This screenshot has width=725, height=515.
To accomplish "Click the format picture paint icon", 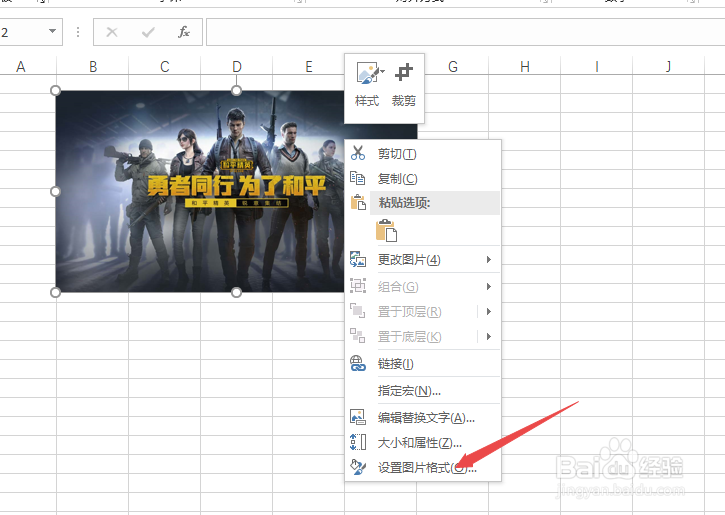I will pos(358,467).
